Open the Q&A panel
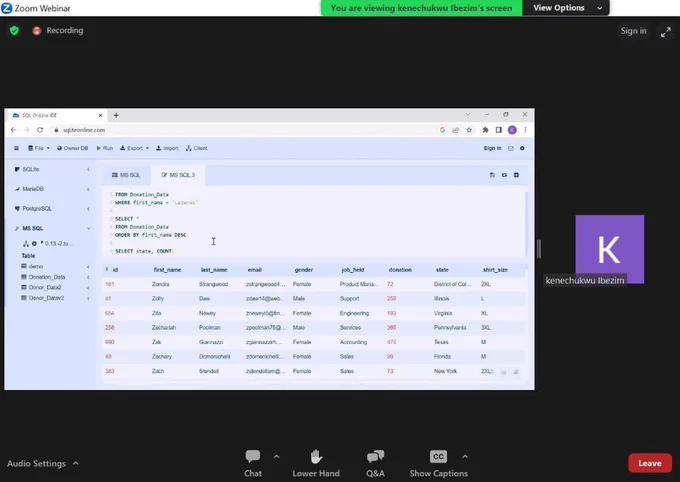 point(375,463)
